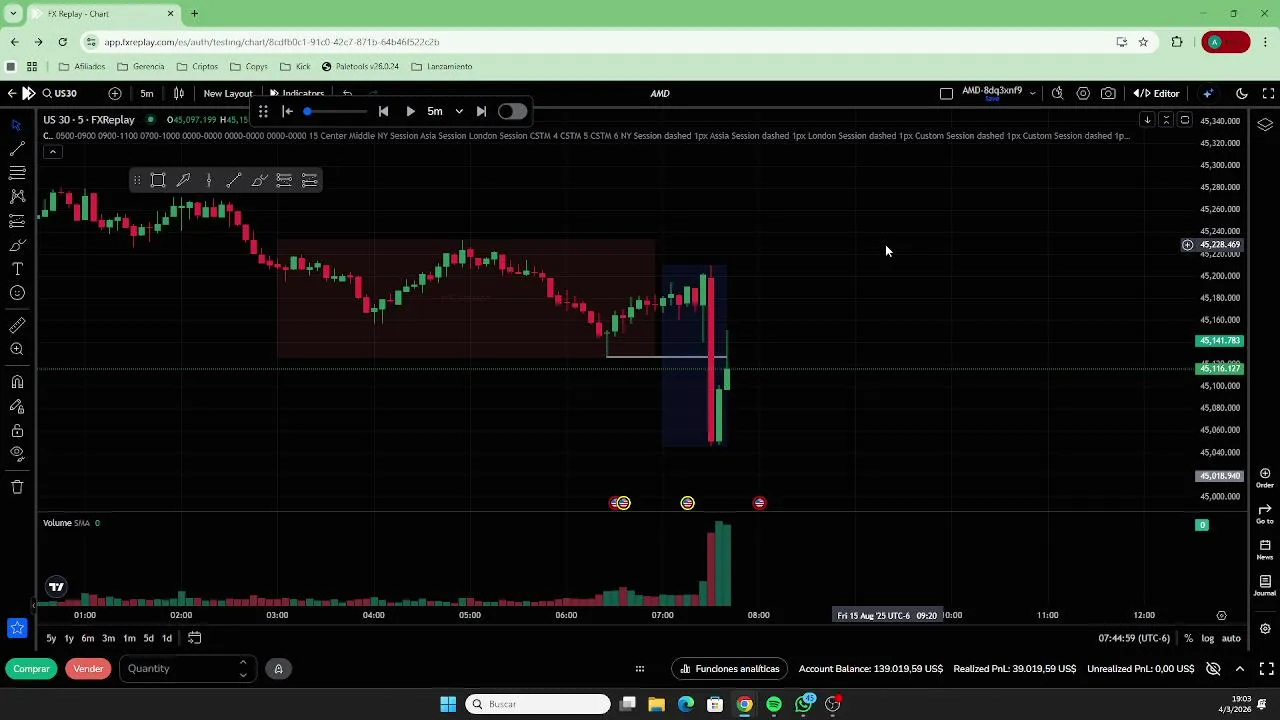Select the ruler measure tool

(x=16, y=325)
